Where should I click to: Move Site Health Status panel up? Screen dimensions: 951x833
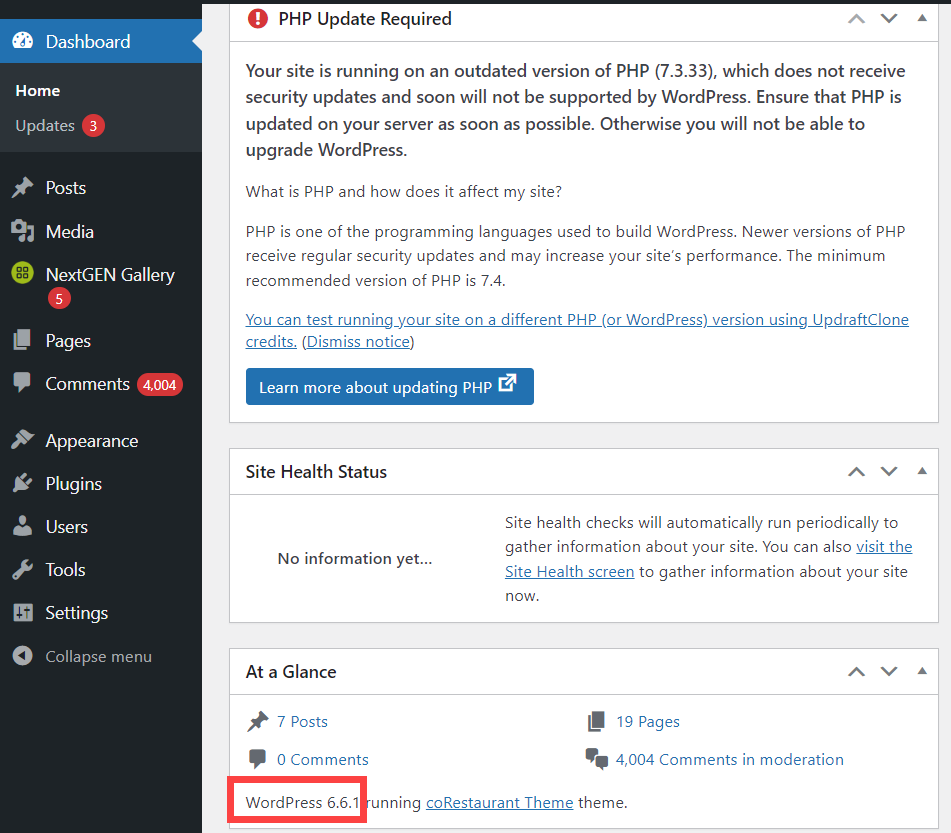coord(856,471)
